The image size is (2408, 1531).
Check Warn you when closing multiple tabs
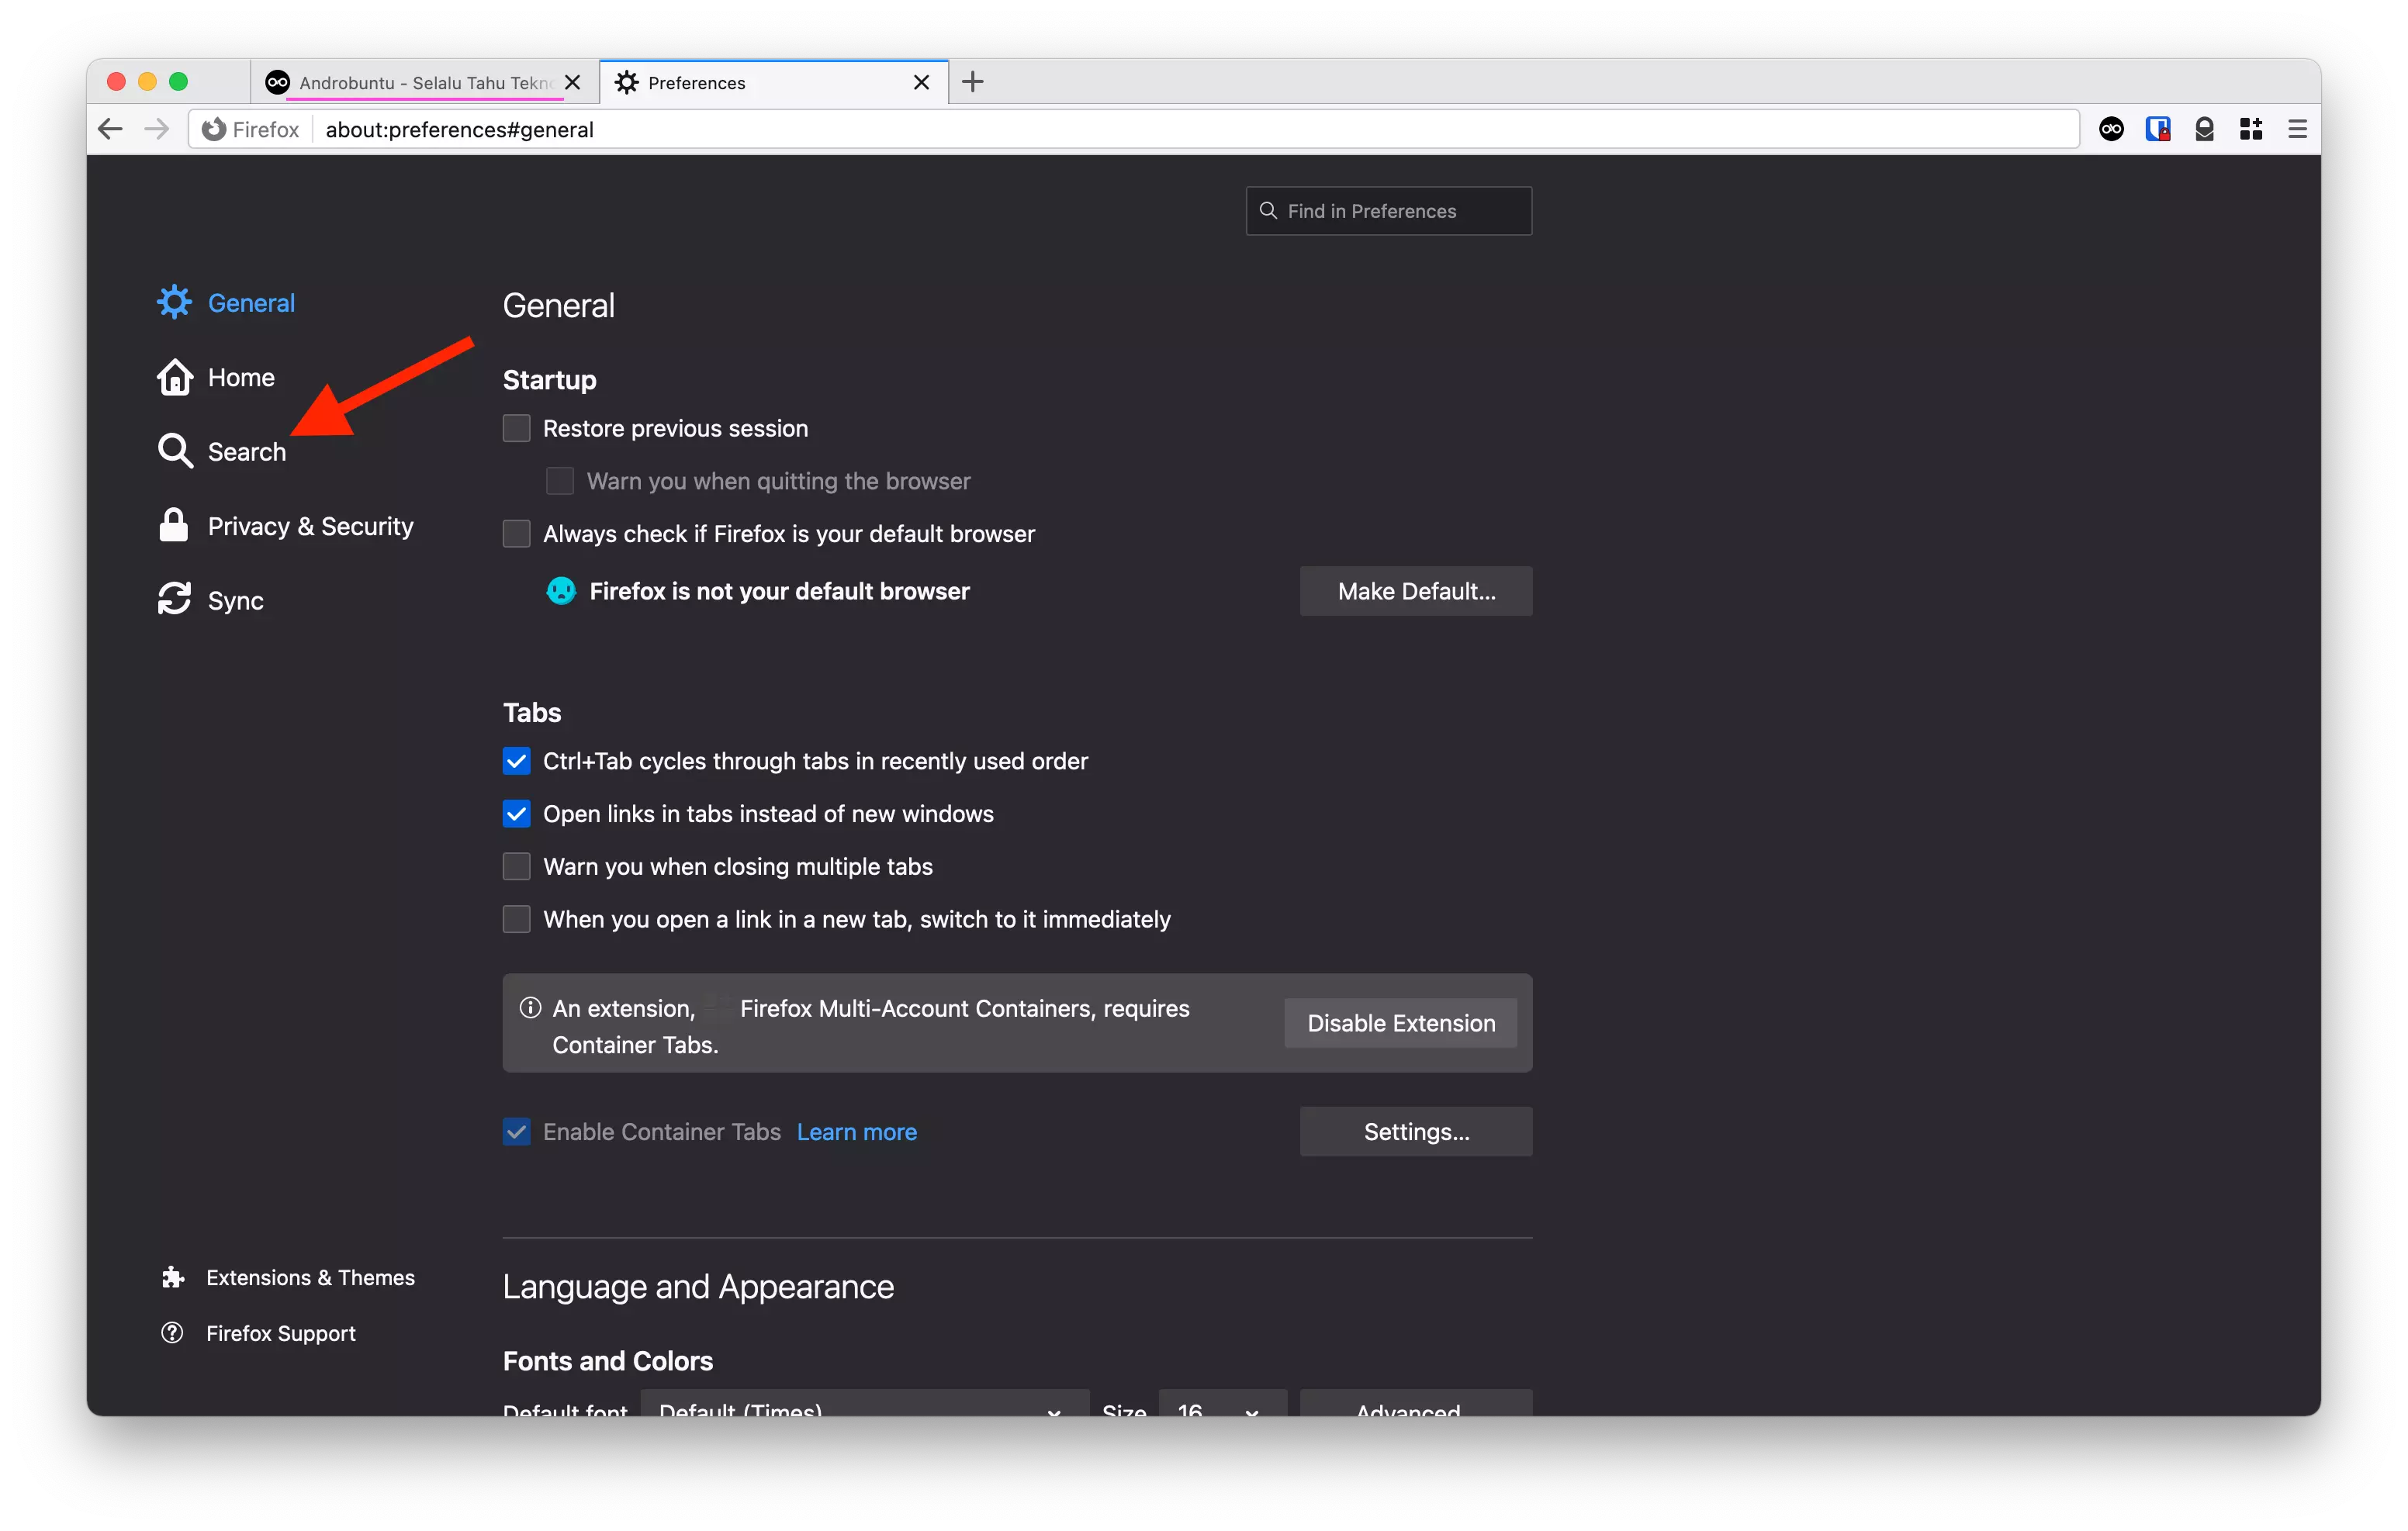[x=516, y=866]
